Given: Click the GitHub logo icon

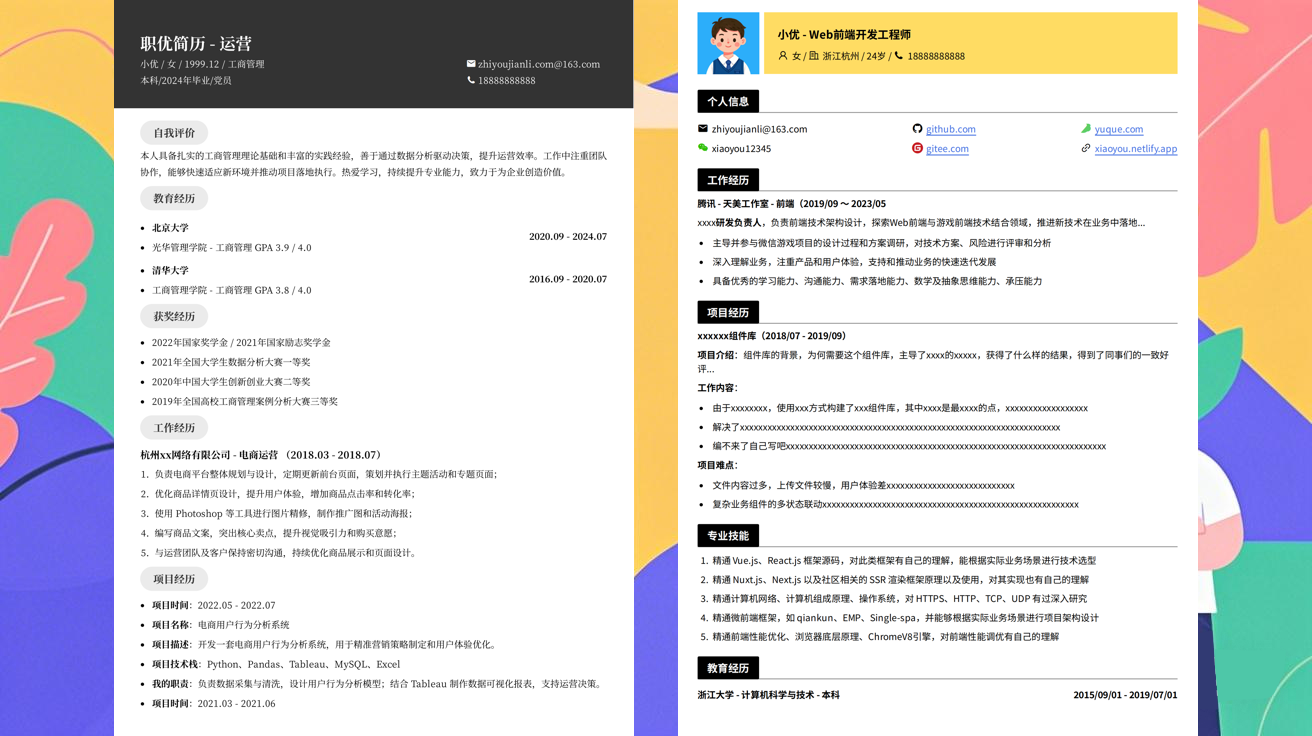Looking at the screenshot, I should pos(917,129).
